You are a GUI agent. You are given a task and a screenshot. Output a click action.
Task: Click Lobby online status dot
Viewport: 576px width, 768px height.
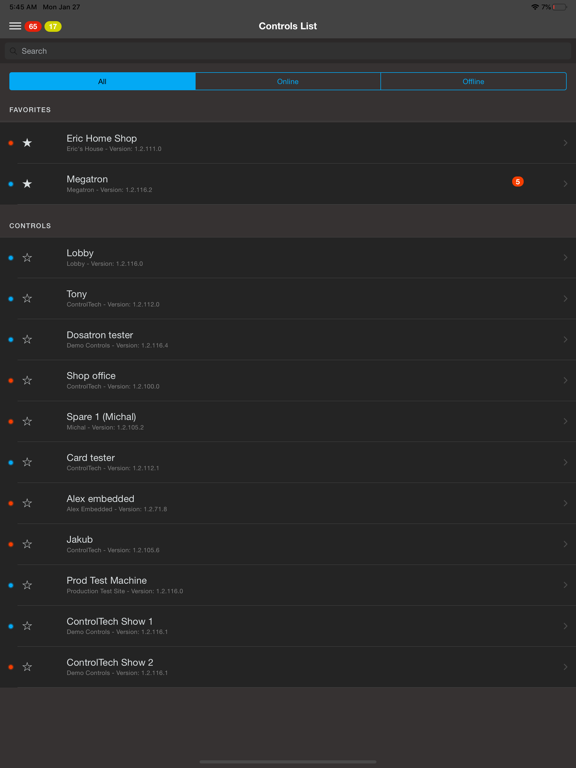tap(11, 258)
